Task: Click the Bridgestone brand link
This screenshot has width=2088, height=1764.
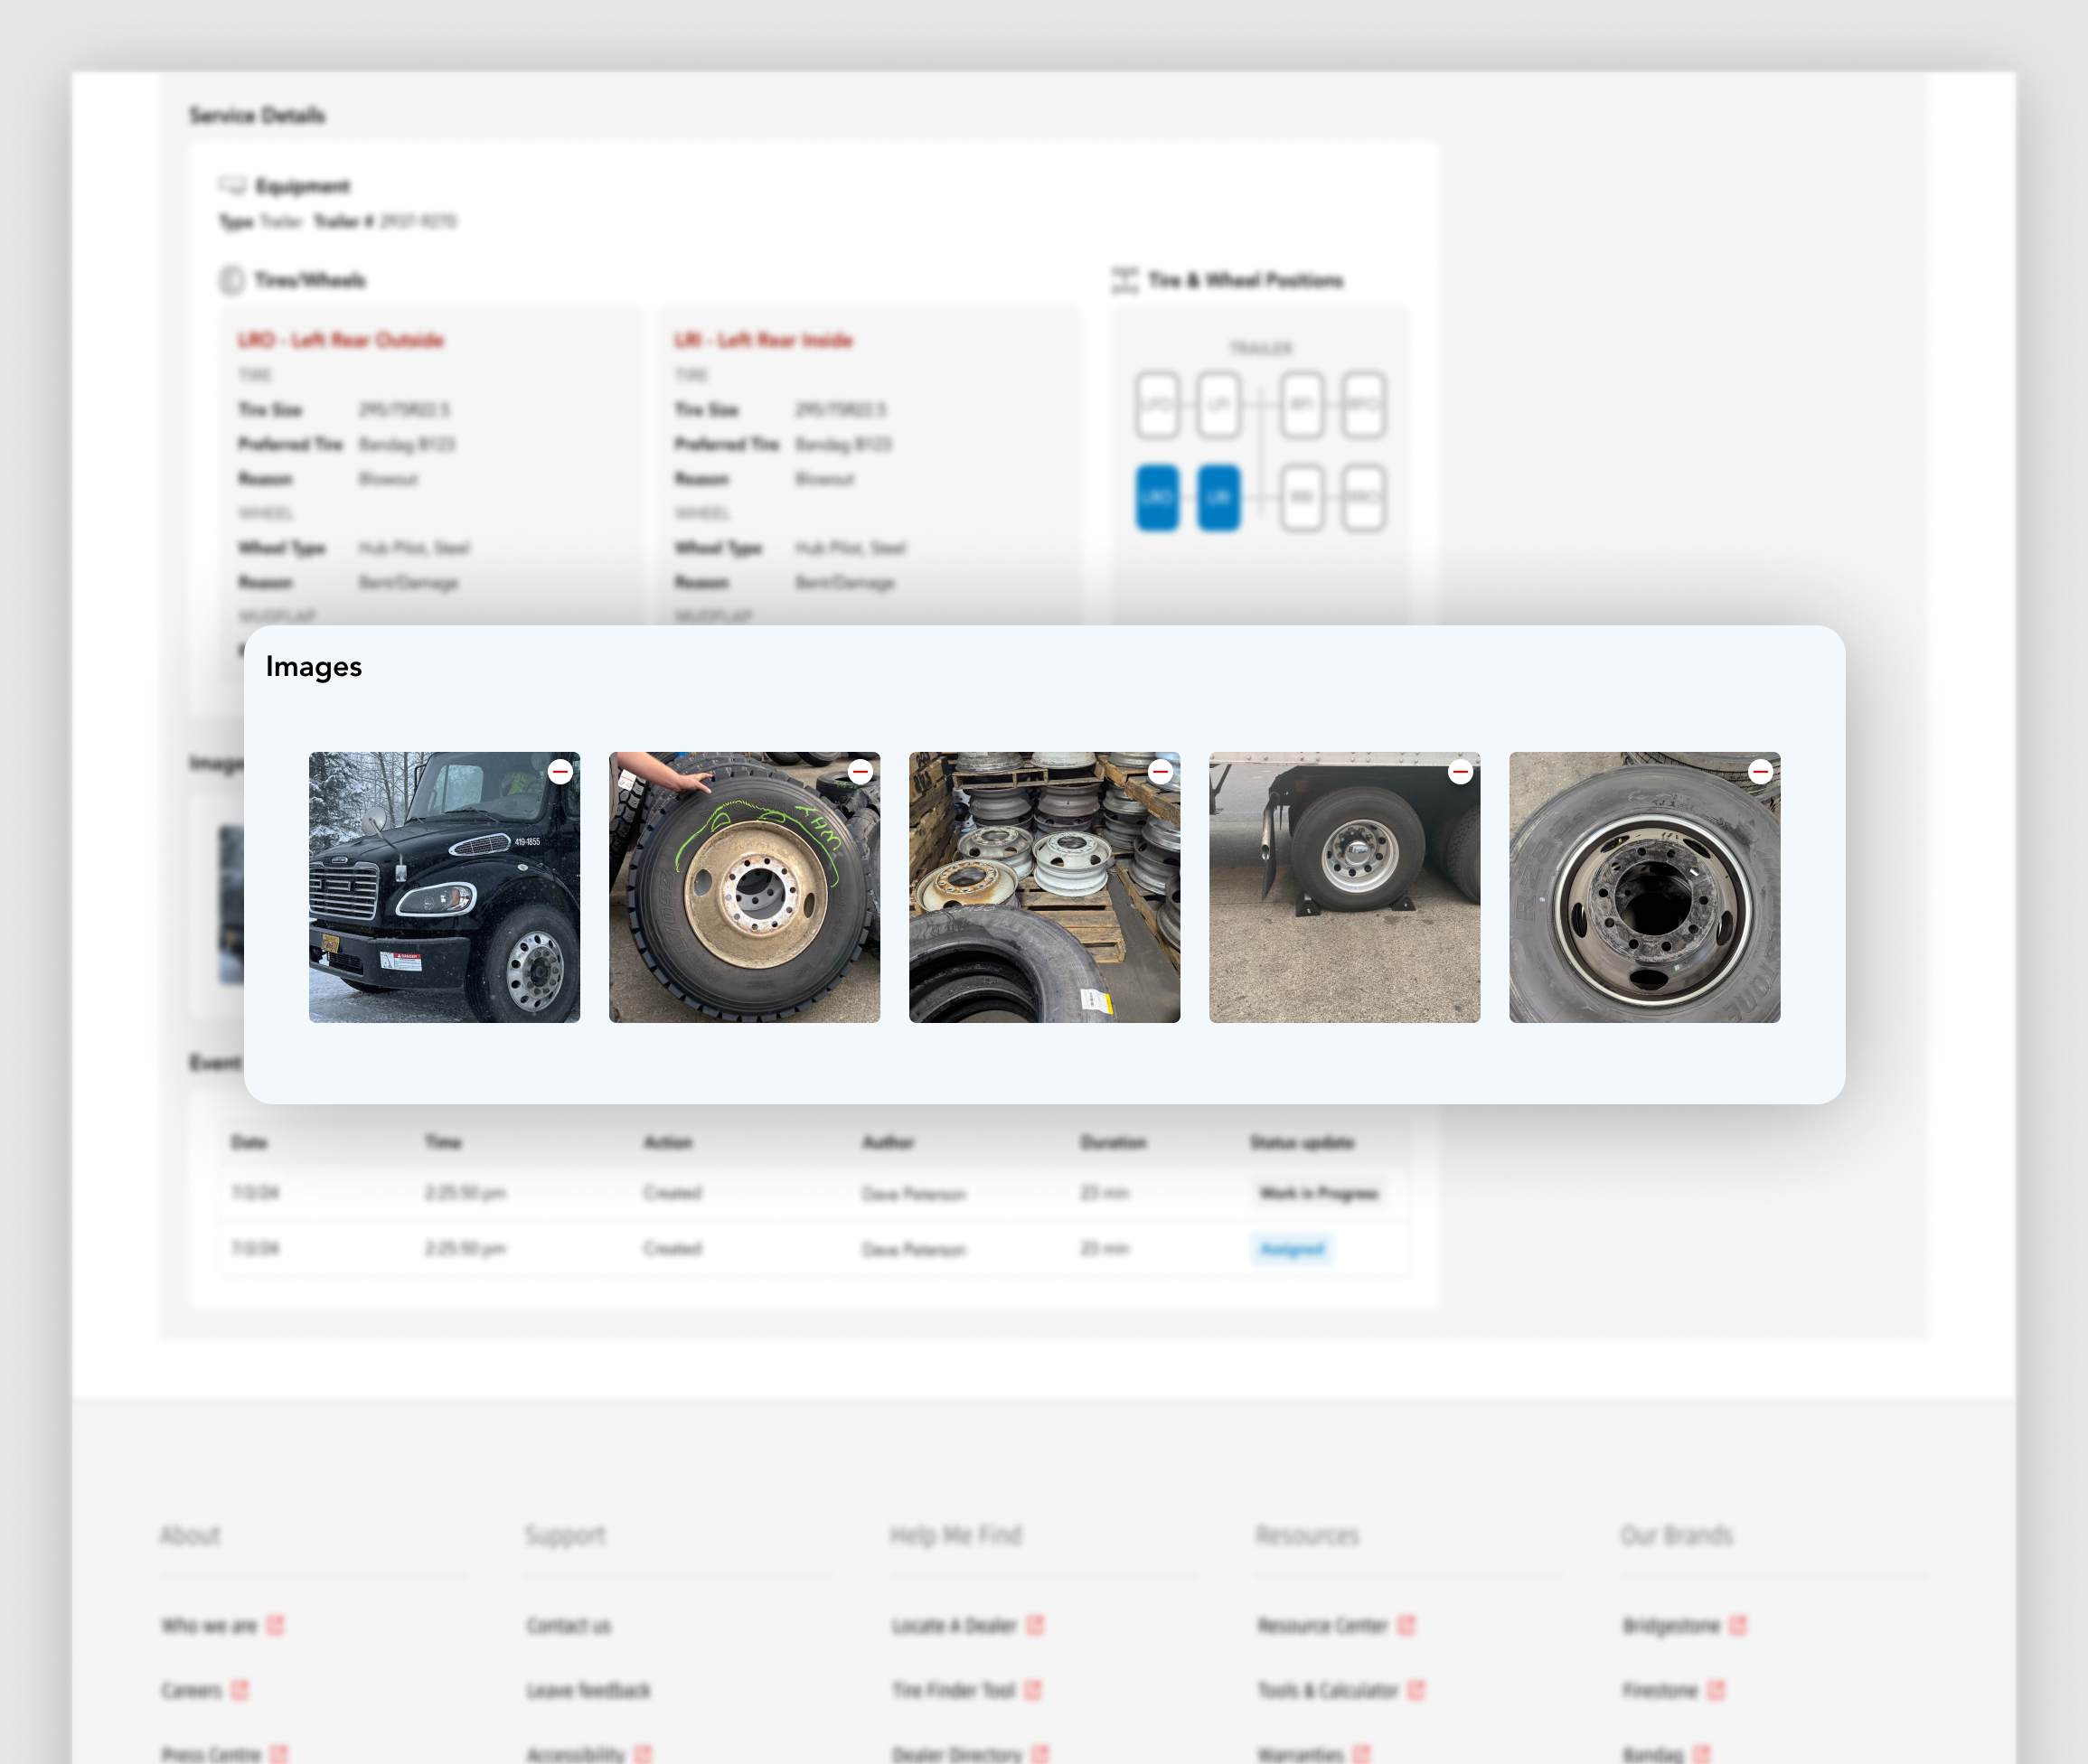Action: (x=1671, y=1626)
